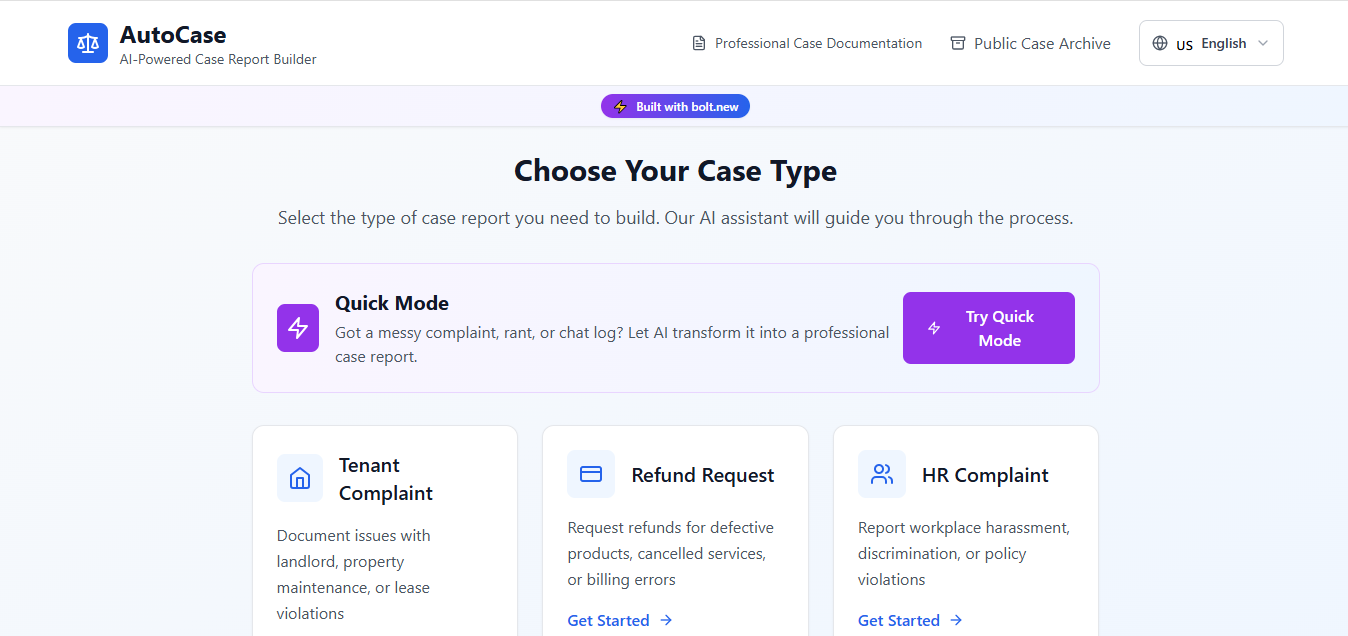Click the bolt icon on Built with bolt.new badge
Screen dimensions: 1348x636
coord(620,106)
